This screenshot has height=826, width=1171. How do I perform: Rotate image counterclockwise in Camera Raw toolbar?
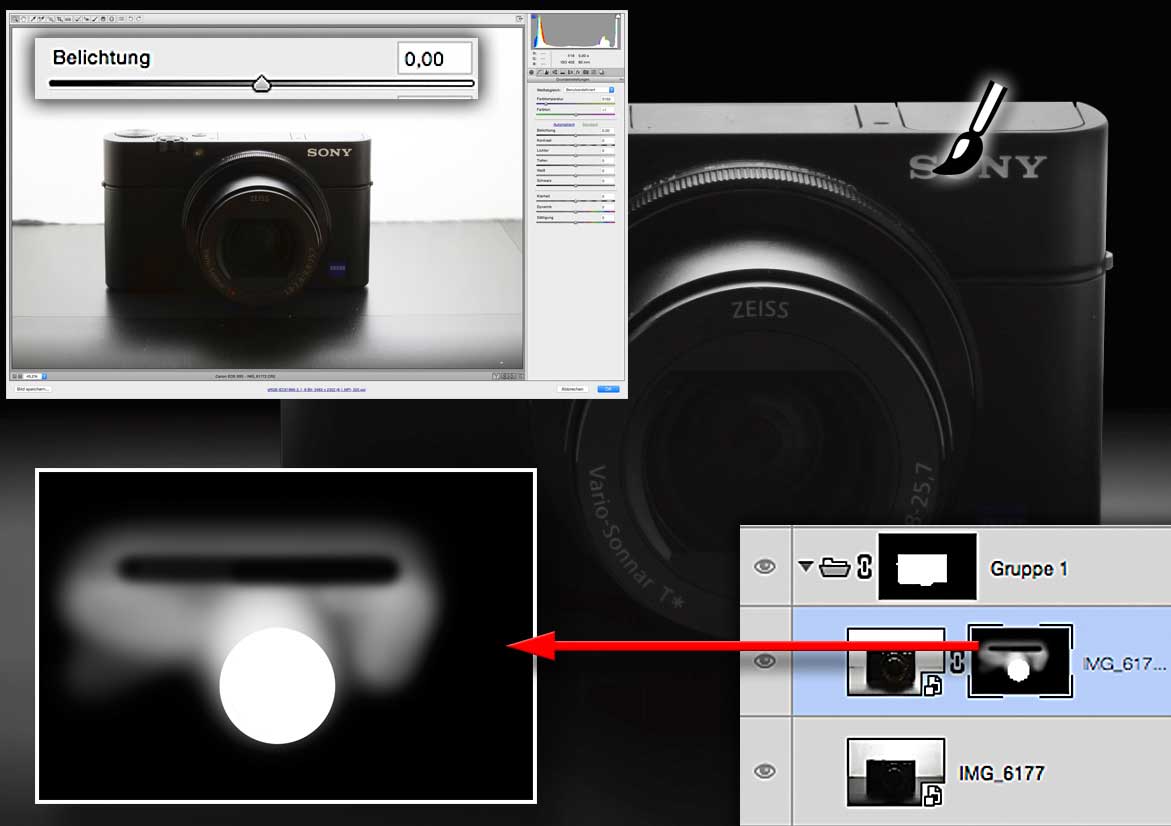tap(131, 19)
